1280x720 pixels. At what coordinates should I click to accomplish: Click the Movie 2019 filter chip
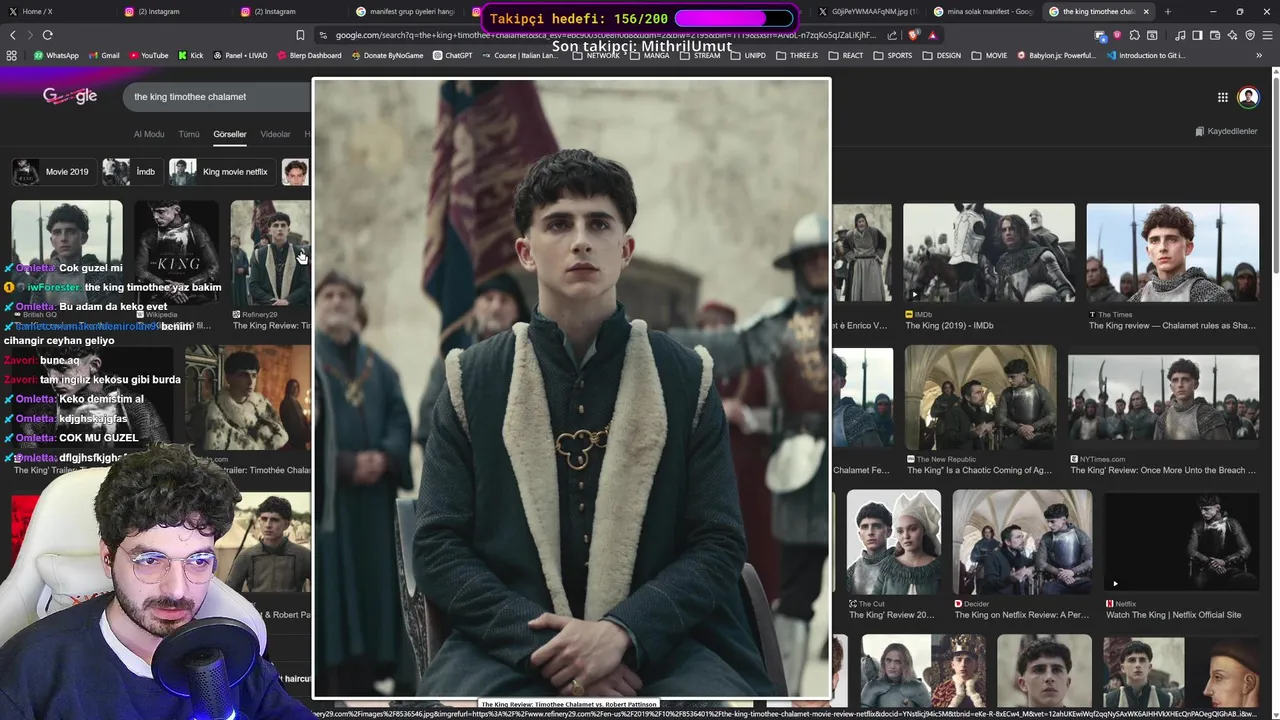click(x=53, y=172)
